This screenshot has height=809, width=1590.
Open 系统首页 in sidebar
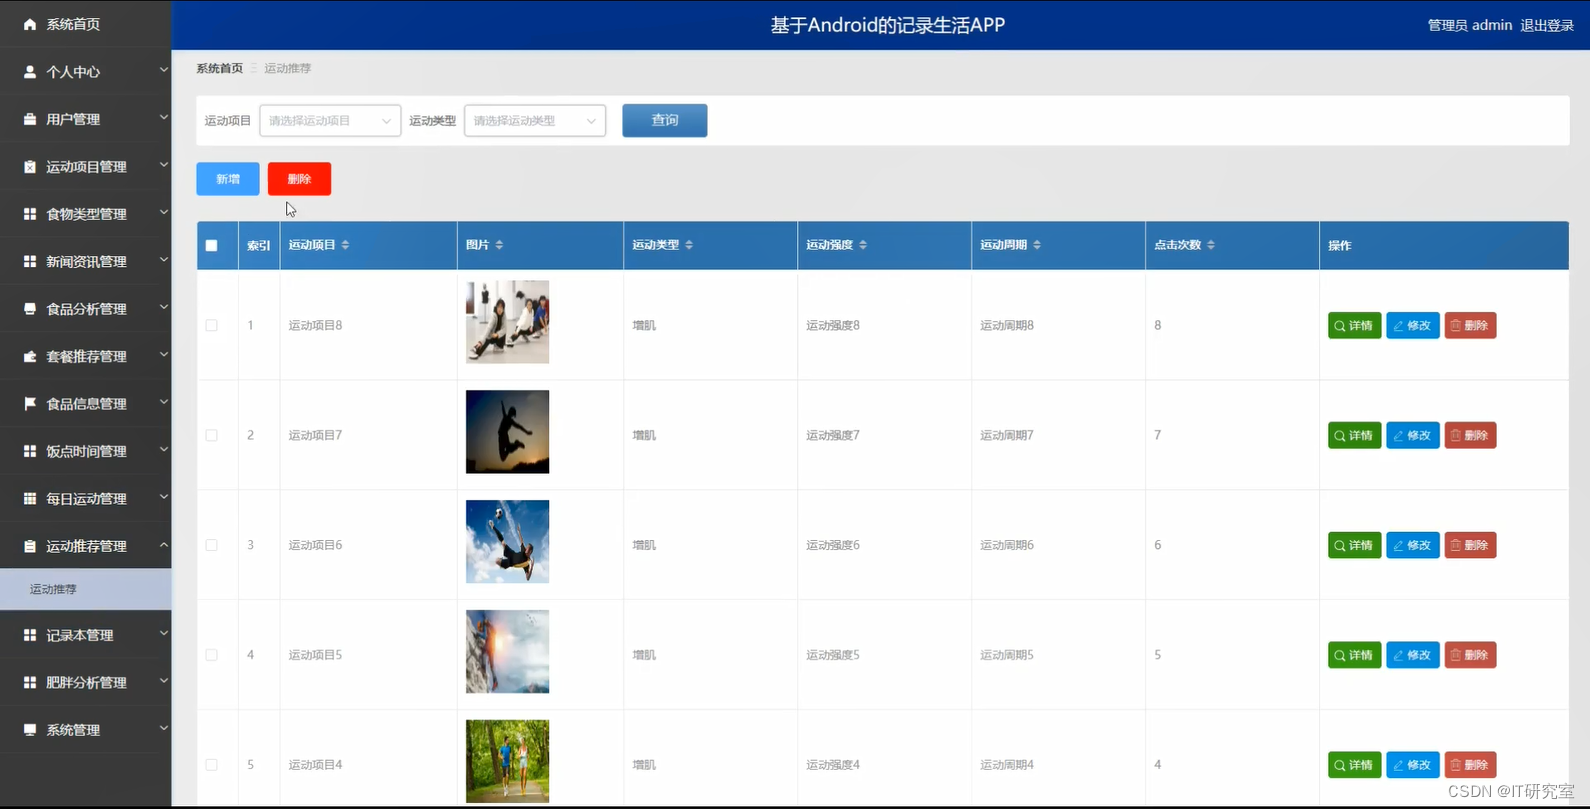[x=86, y=24]
